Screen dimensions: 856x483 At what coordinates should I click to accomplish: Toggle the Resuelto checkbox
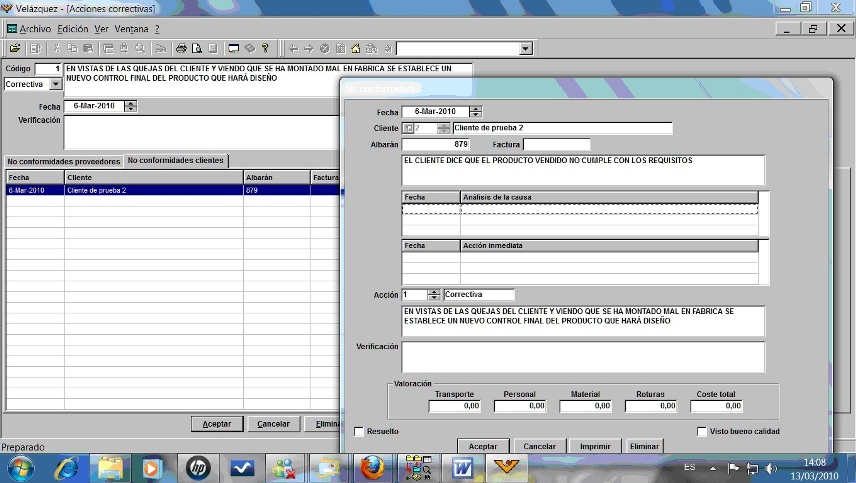pyautogui.click(x=359, y=432)
